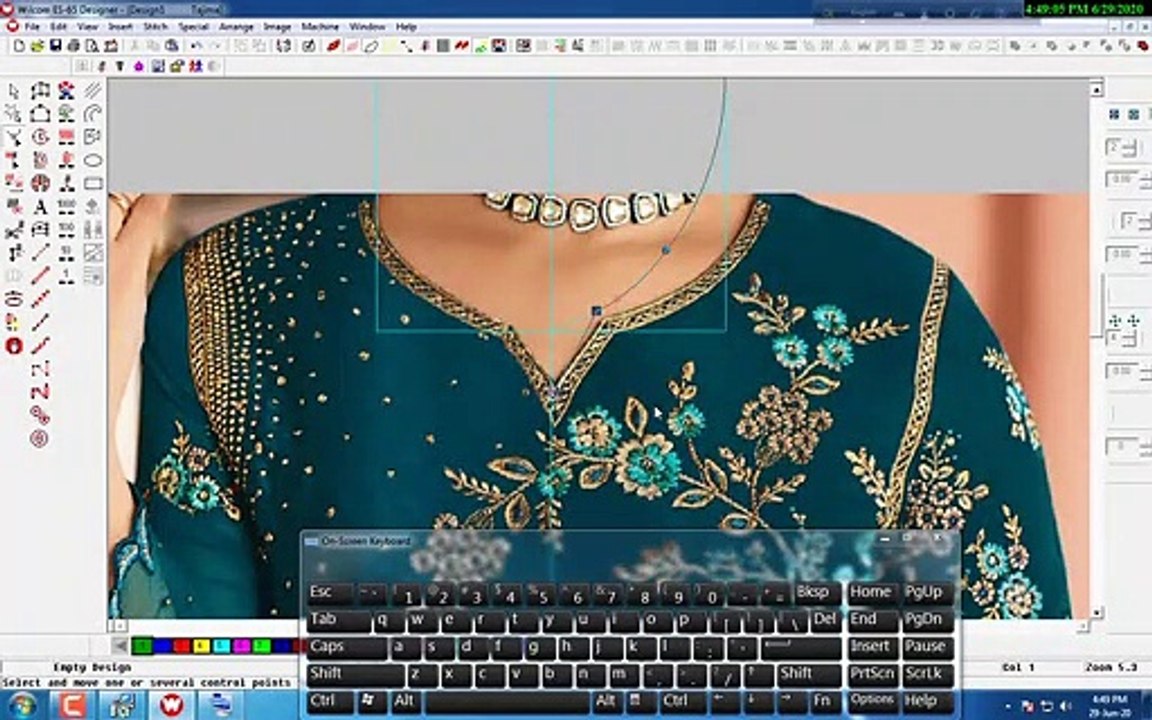Select the arc tool in the toolbox
The image size is (1152, 720).
pos(93,113)
